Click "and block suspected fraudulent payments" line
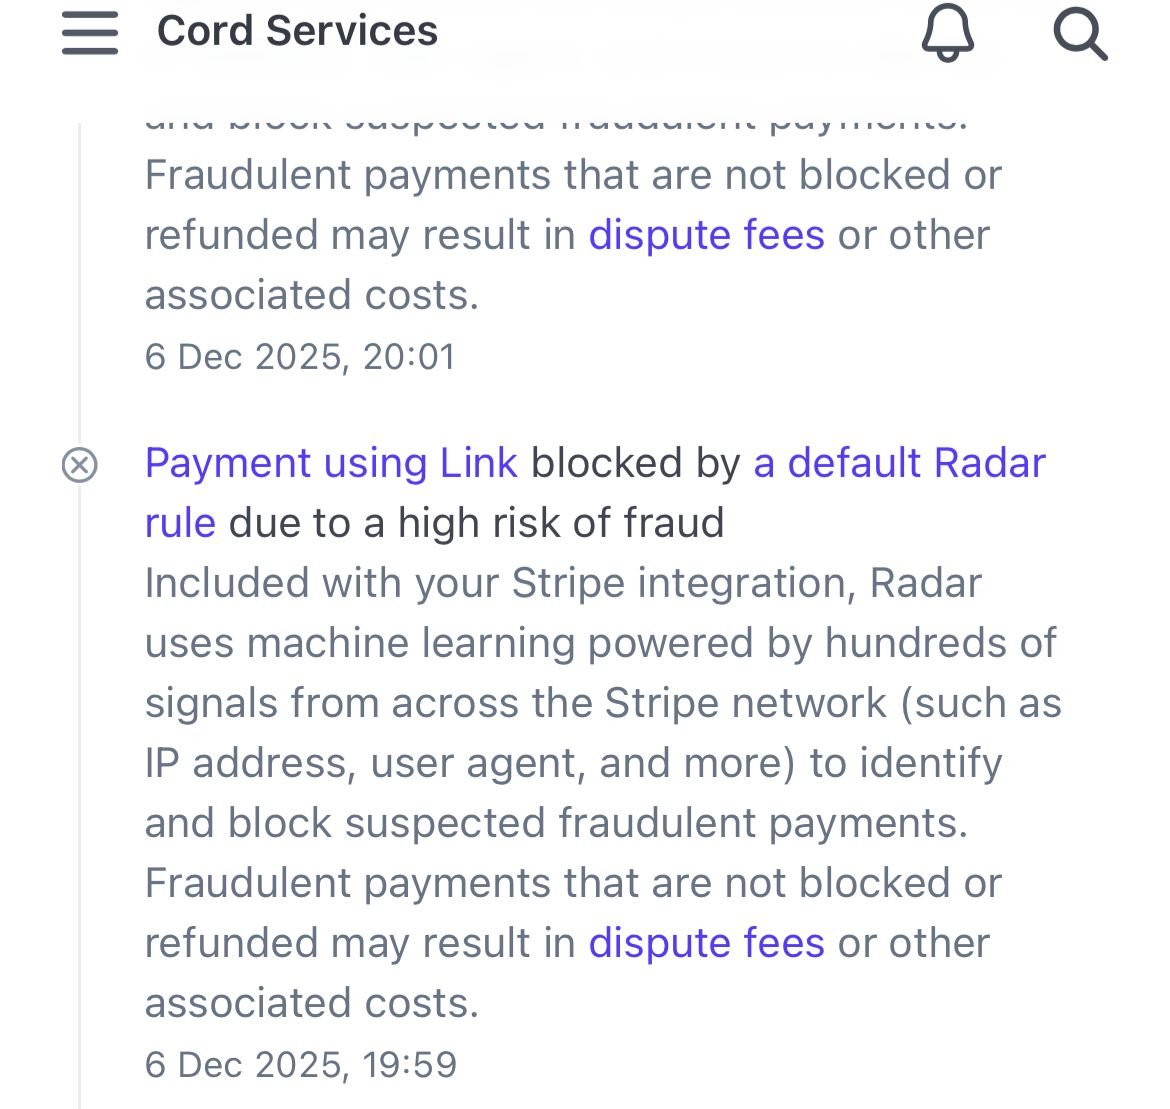The height and width of the screenshot is (1109, 1170). [x=556, y=823]
